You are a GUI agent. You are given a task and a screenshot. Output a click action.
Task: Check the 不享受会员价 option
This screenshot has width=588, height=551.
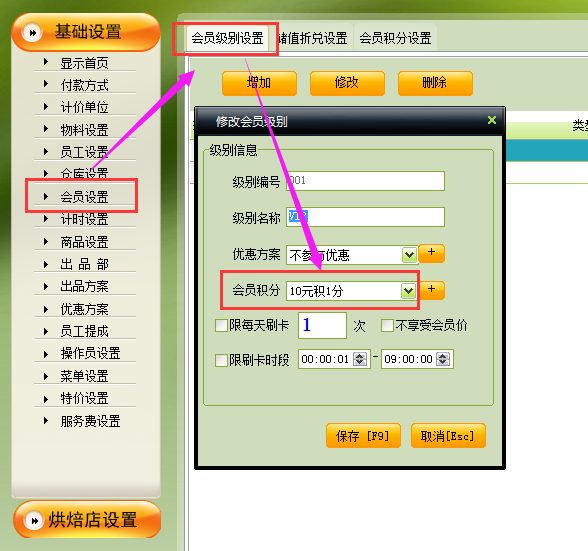coord(387,325)
